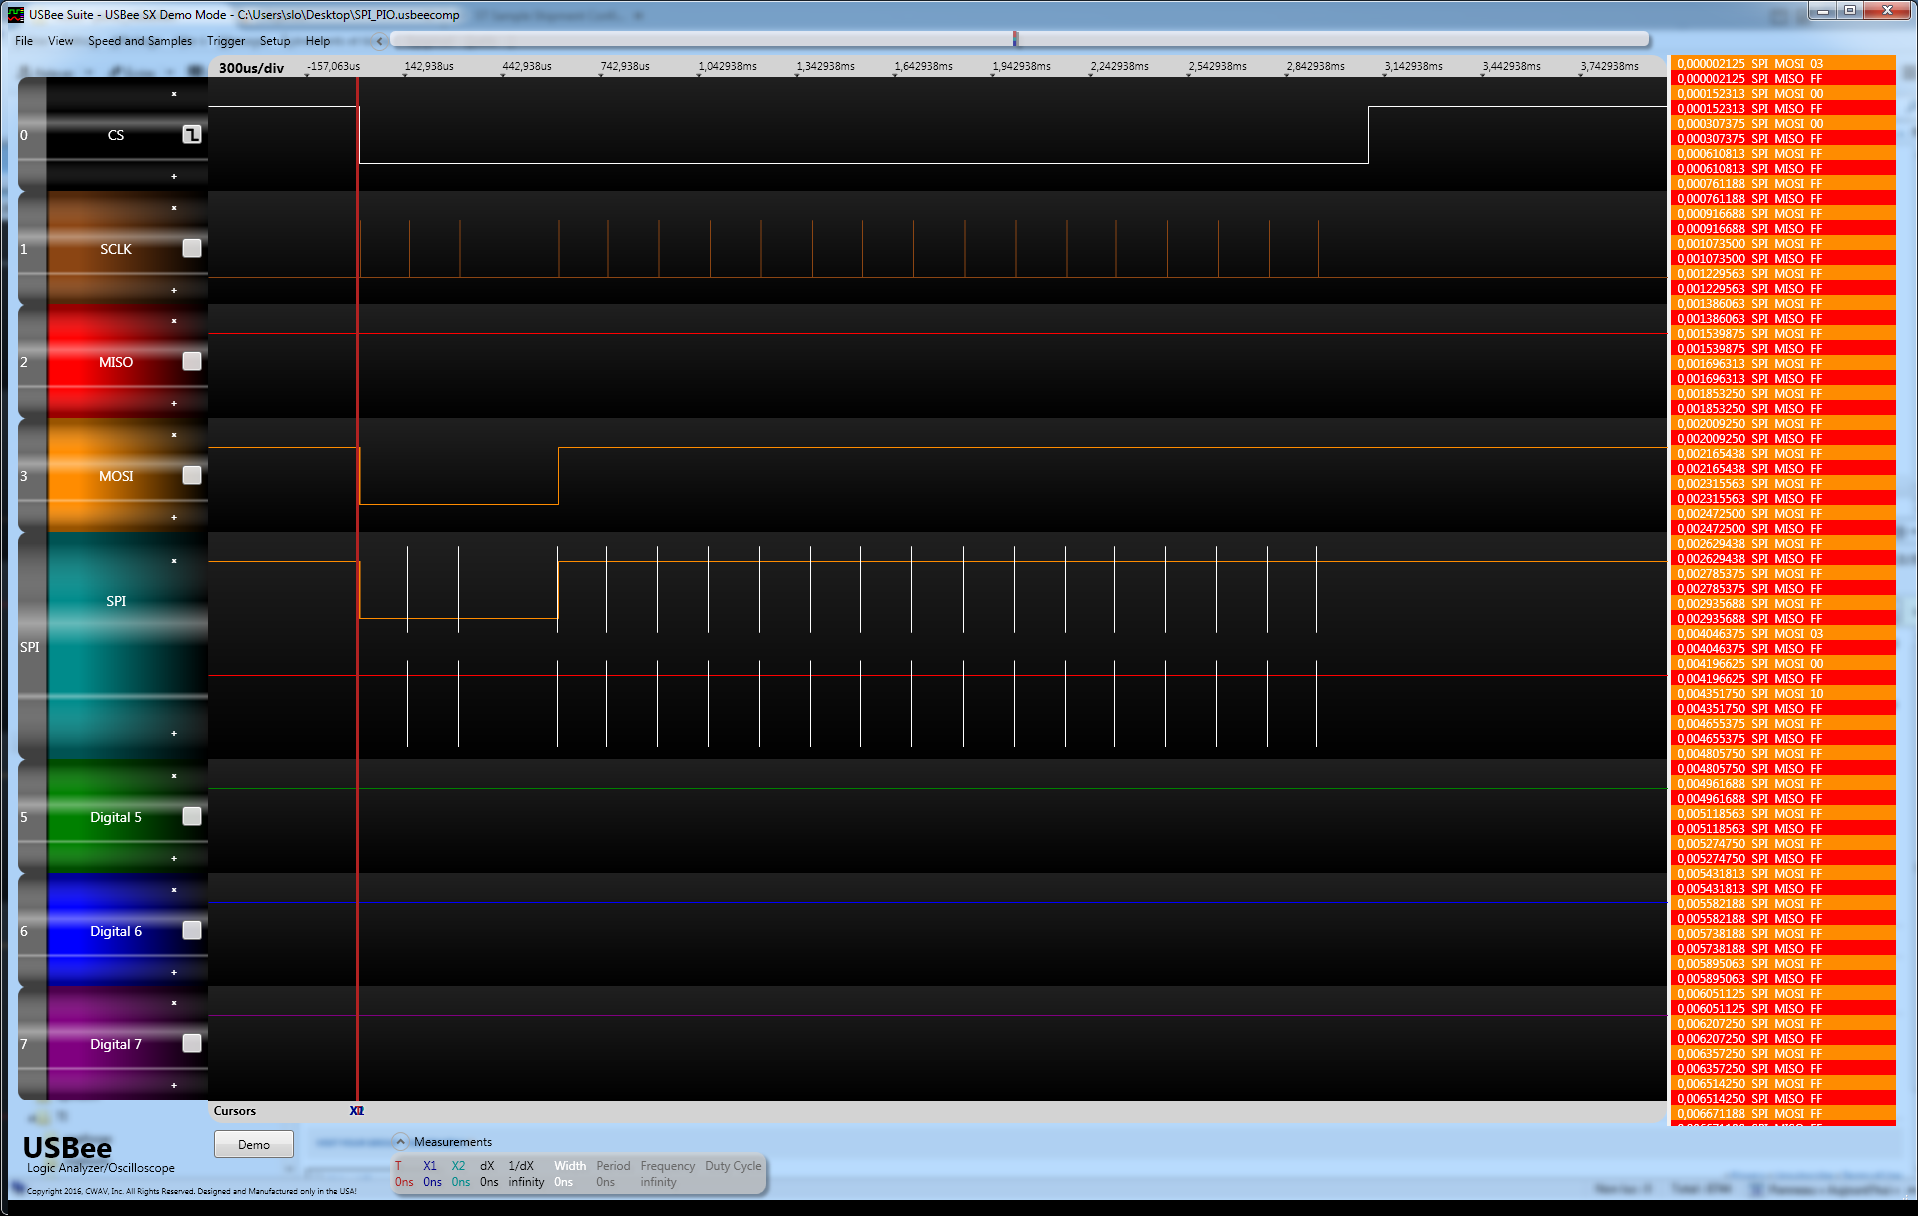Toggle the MISO trigger box
1918x1216 pixels.
click(x=192, y=361)
